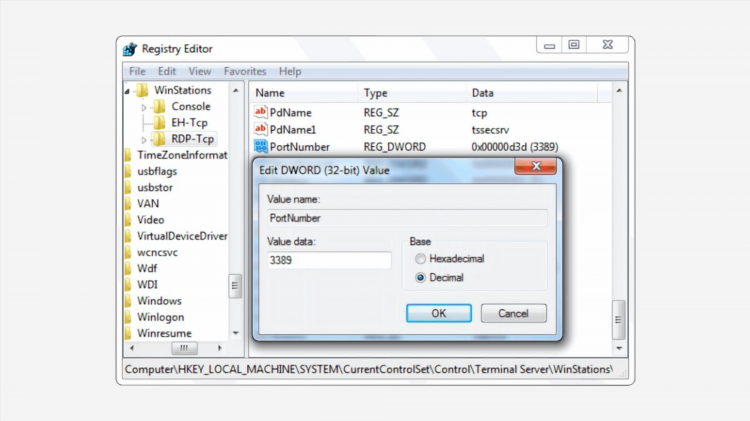
Task: Click the PdName1 string value icon
Action: (x=260, y=129)
